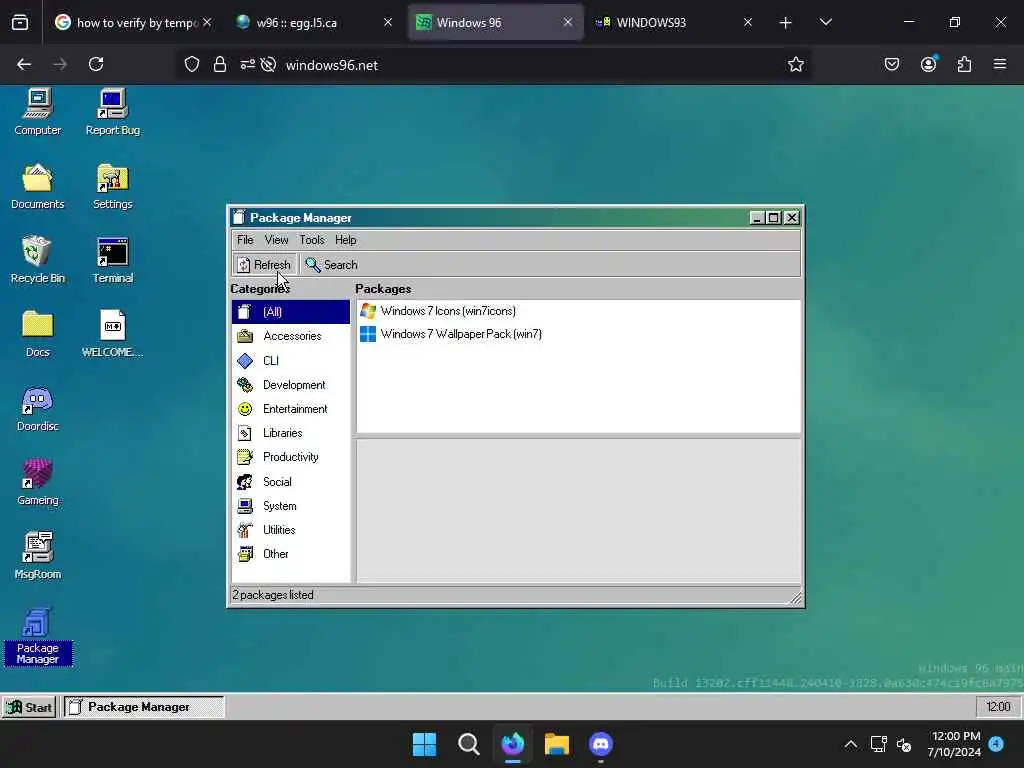Close the Package Manager window
Screen dimensions: 1024x768
[792, 217]
